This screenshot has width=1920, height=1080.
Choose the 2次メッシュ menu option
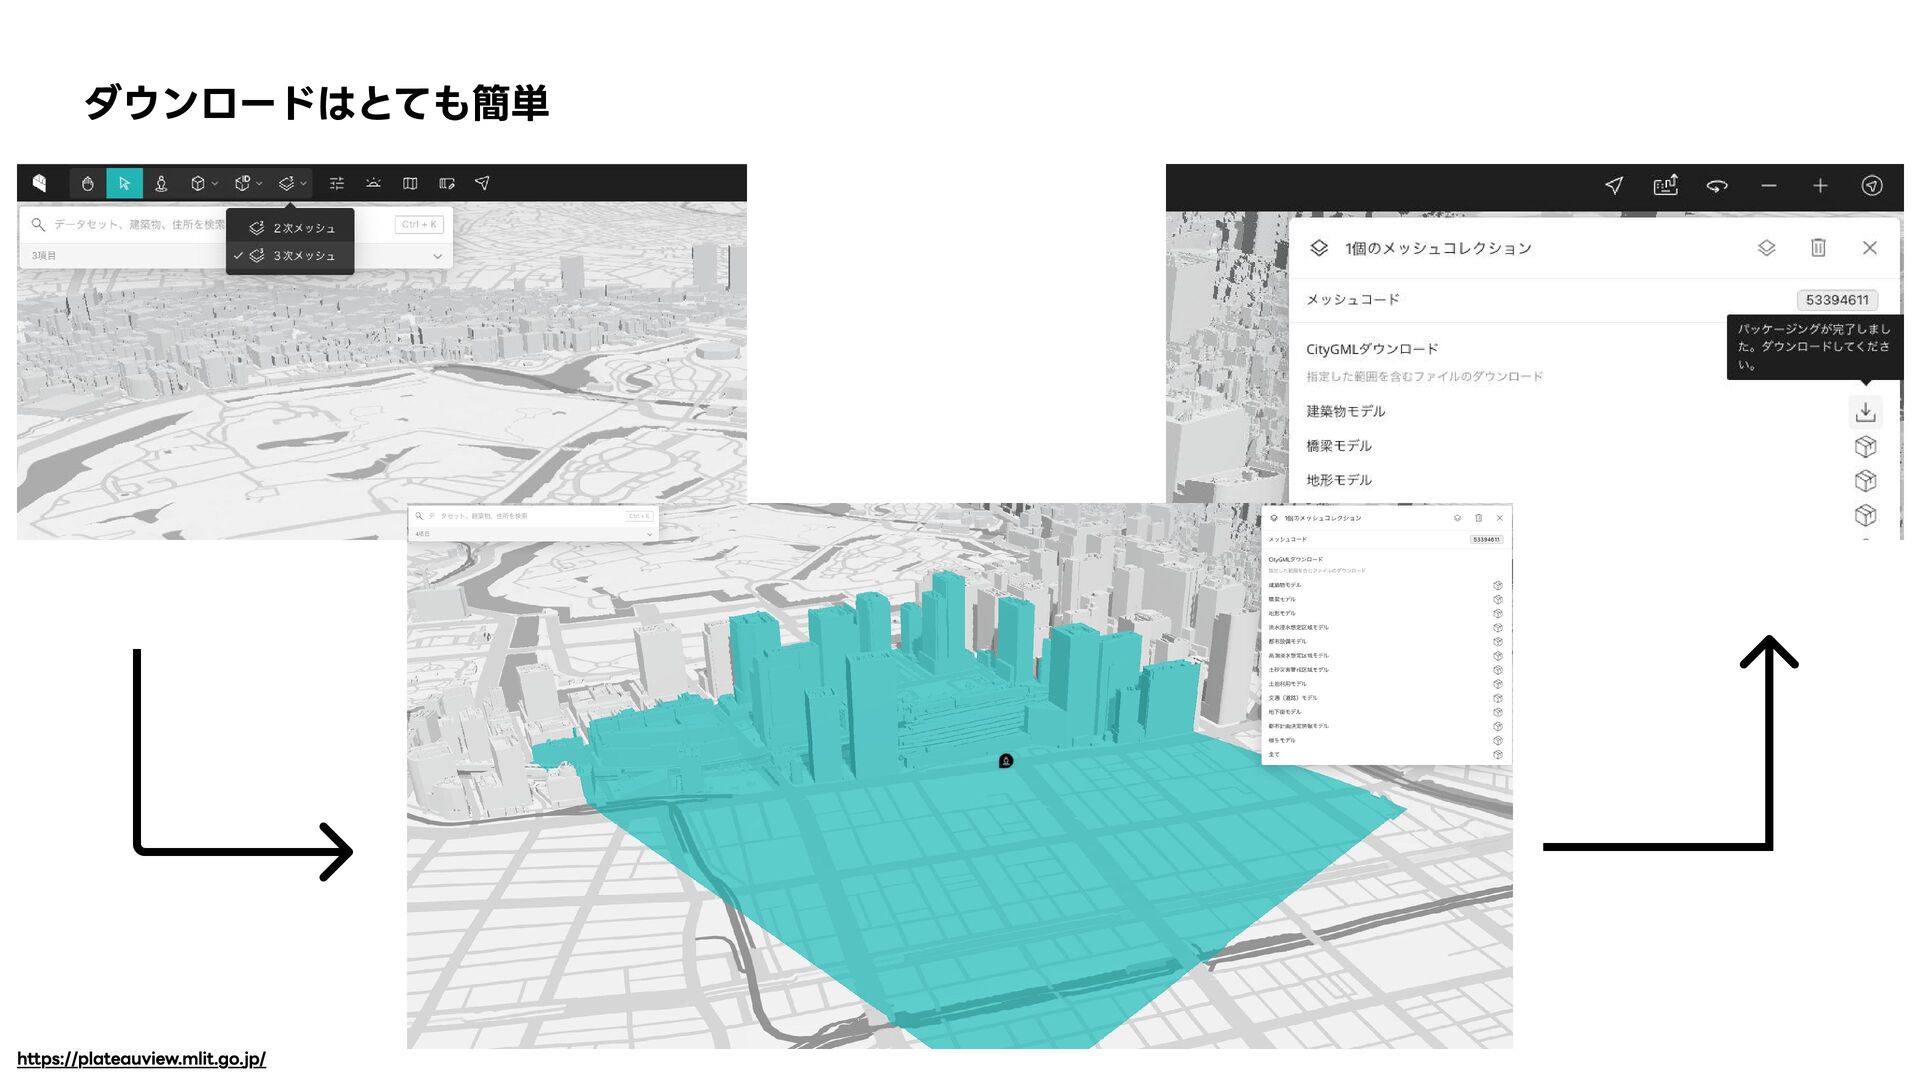290,228
